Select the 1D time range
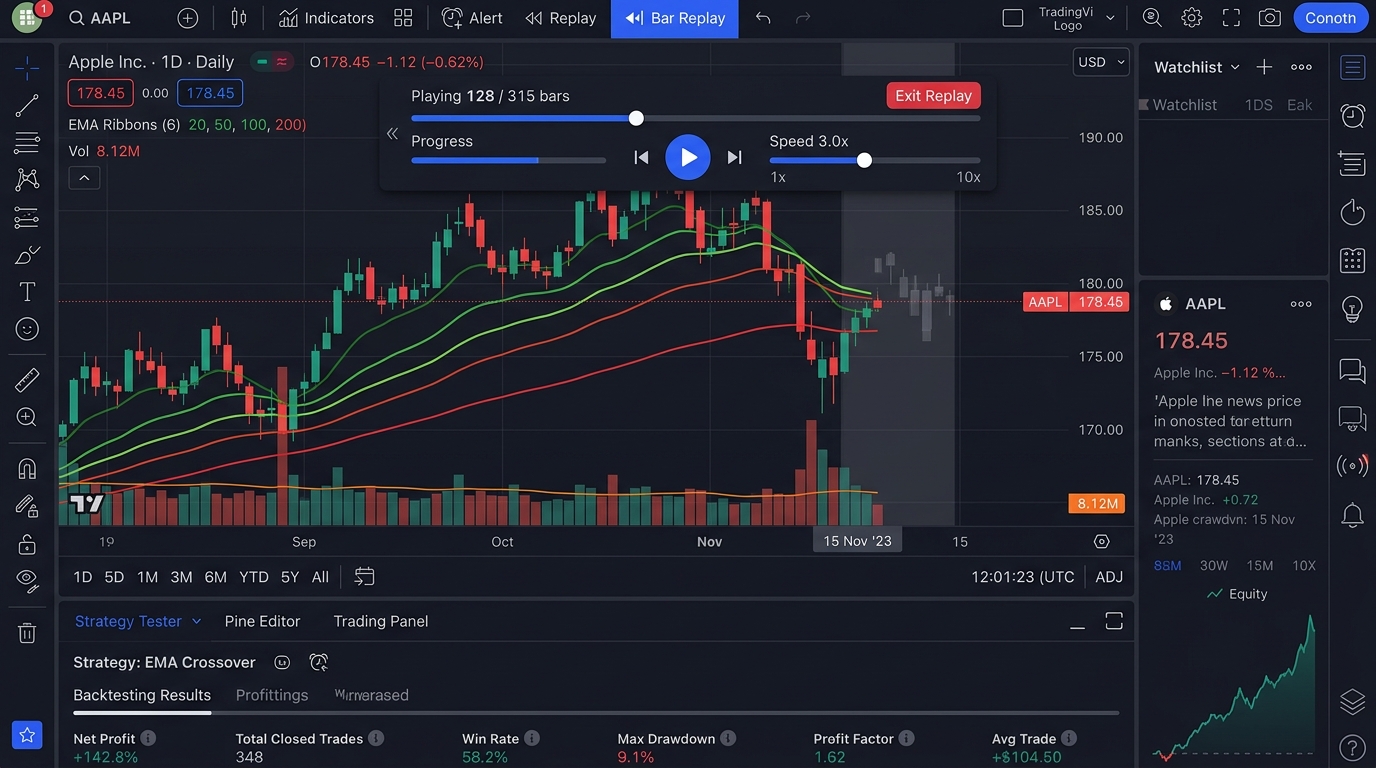This screenshot has width=1376, height=768. [83, 577]
